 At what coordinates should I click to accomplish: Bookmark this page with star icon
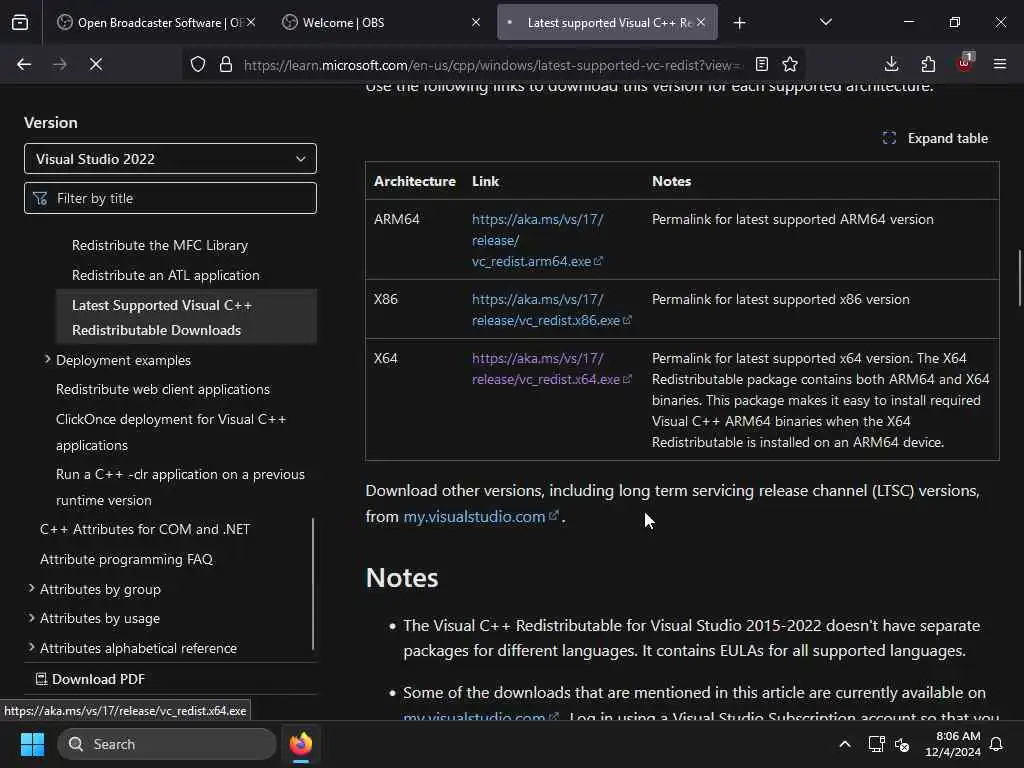790,64
